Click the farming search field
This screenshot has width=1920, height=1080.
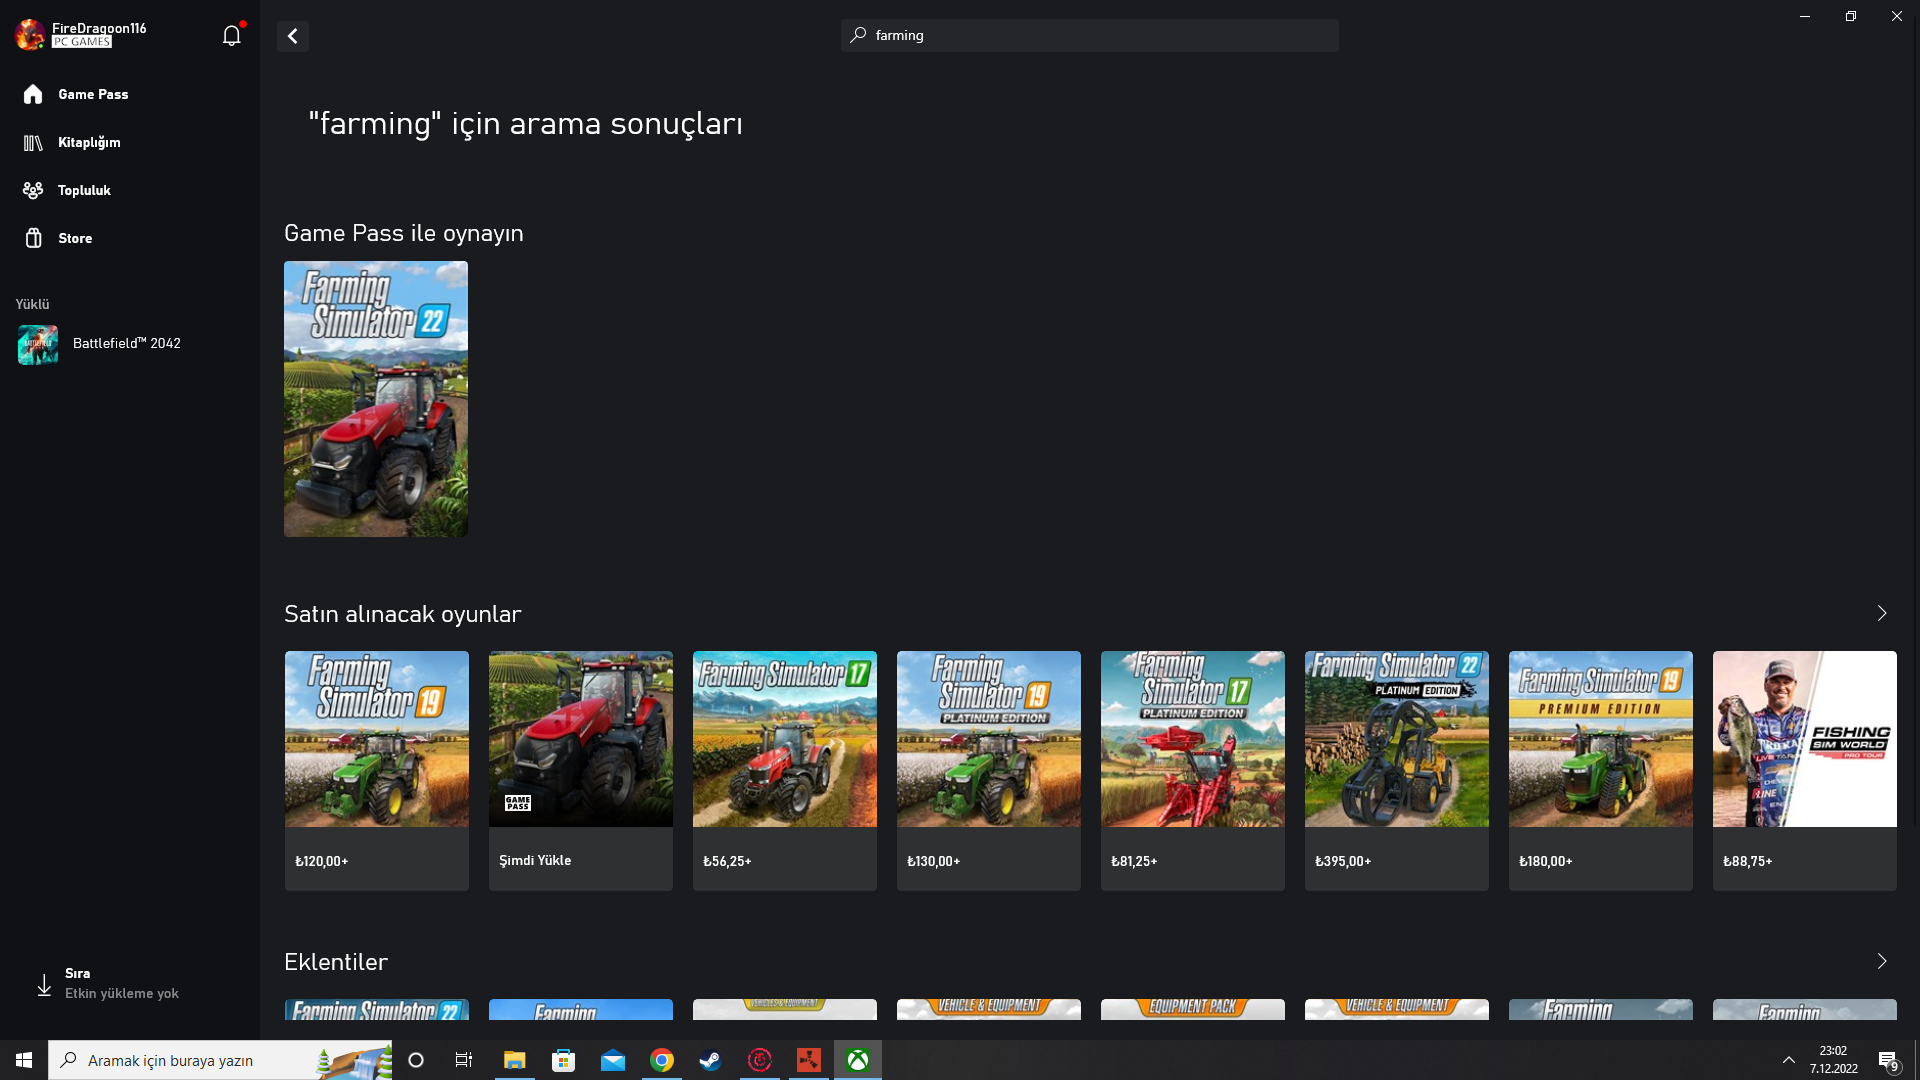point(1090,36)
